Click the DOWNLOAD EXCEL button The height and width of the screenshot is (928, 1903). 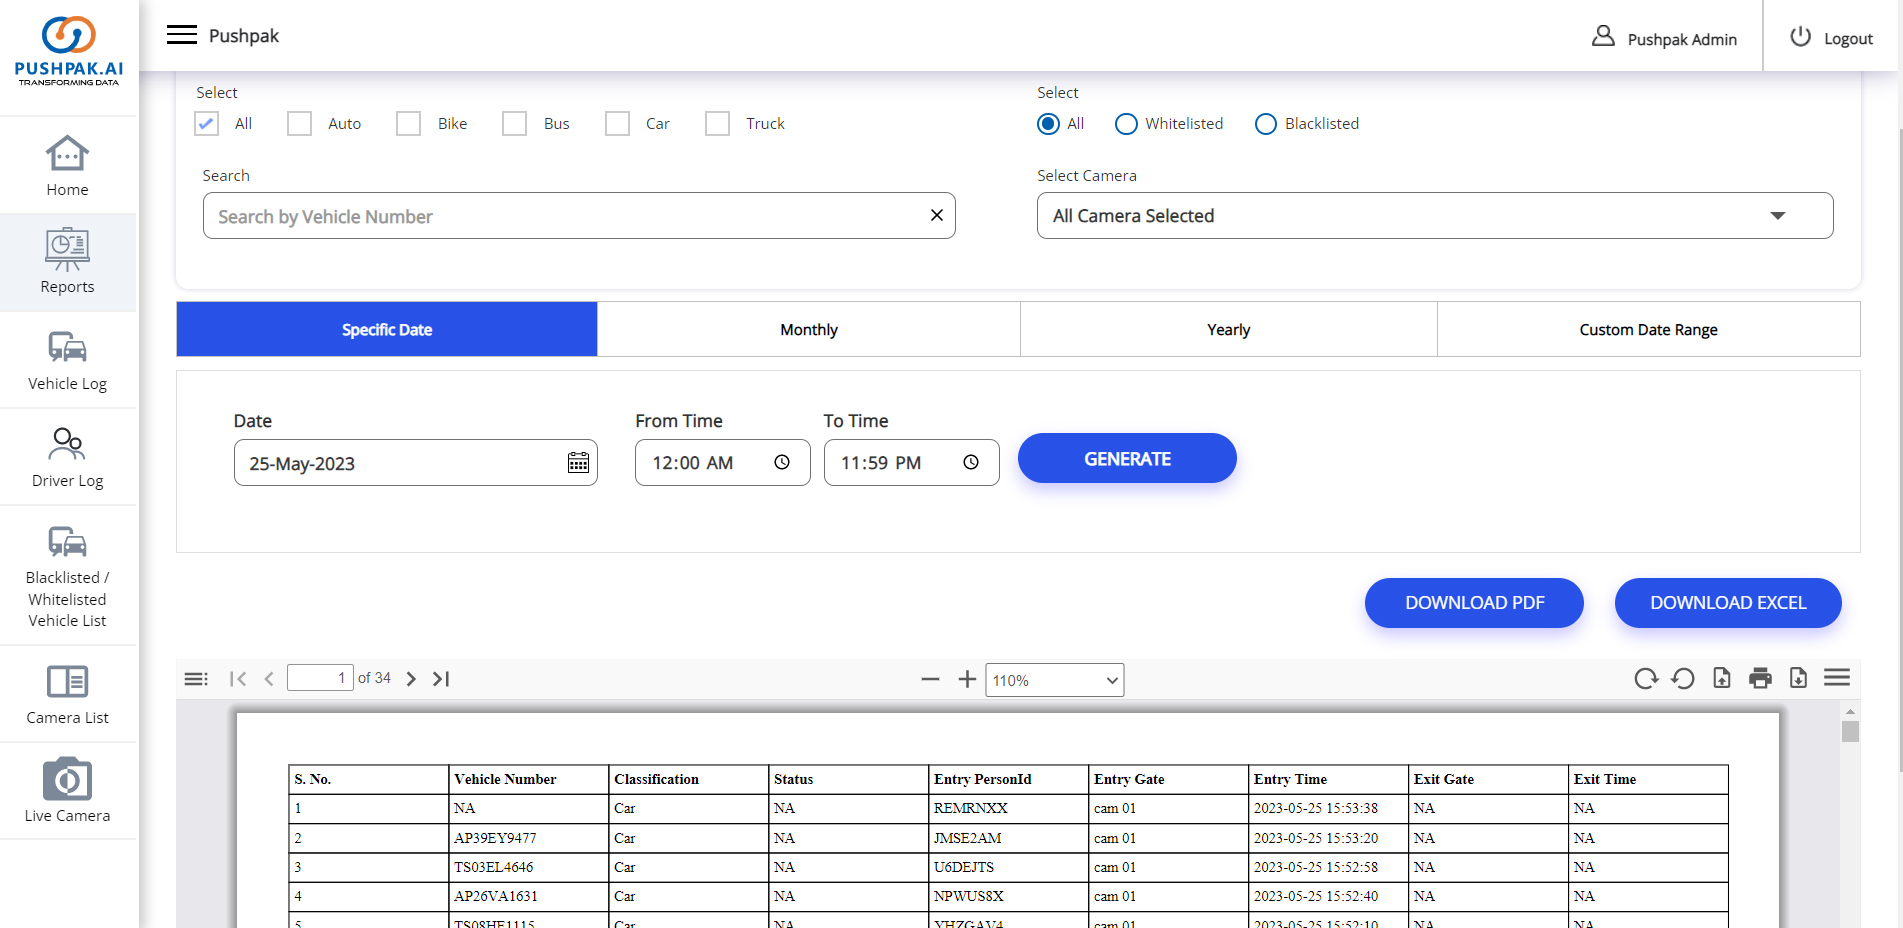[1727, 603]
